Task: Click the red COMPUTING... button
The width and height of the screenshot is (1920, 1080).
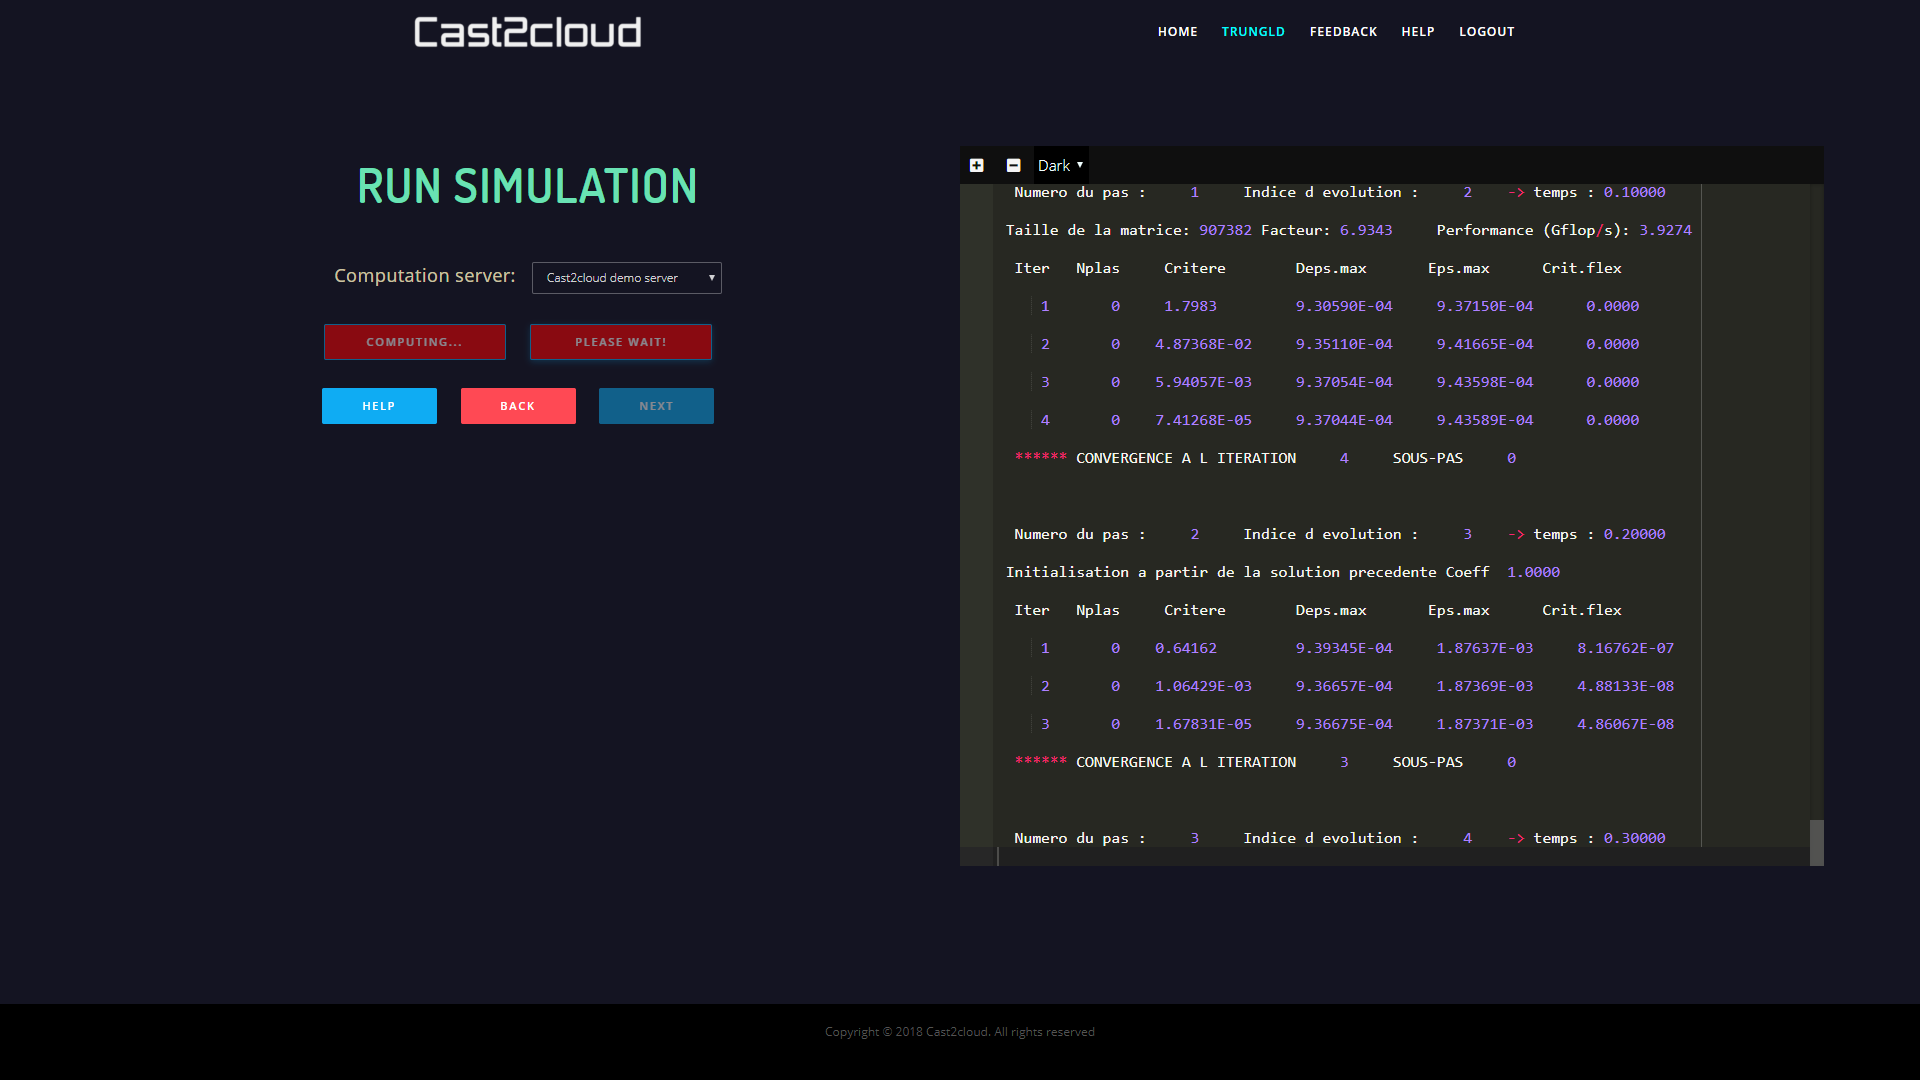Action: click(x=414, y=342)
